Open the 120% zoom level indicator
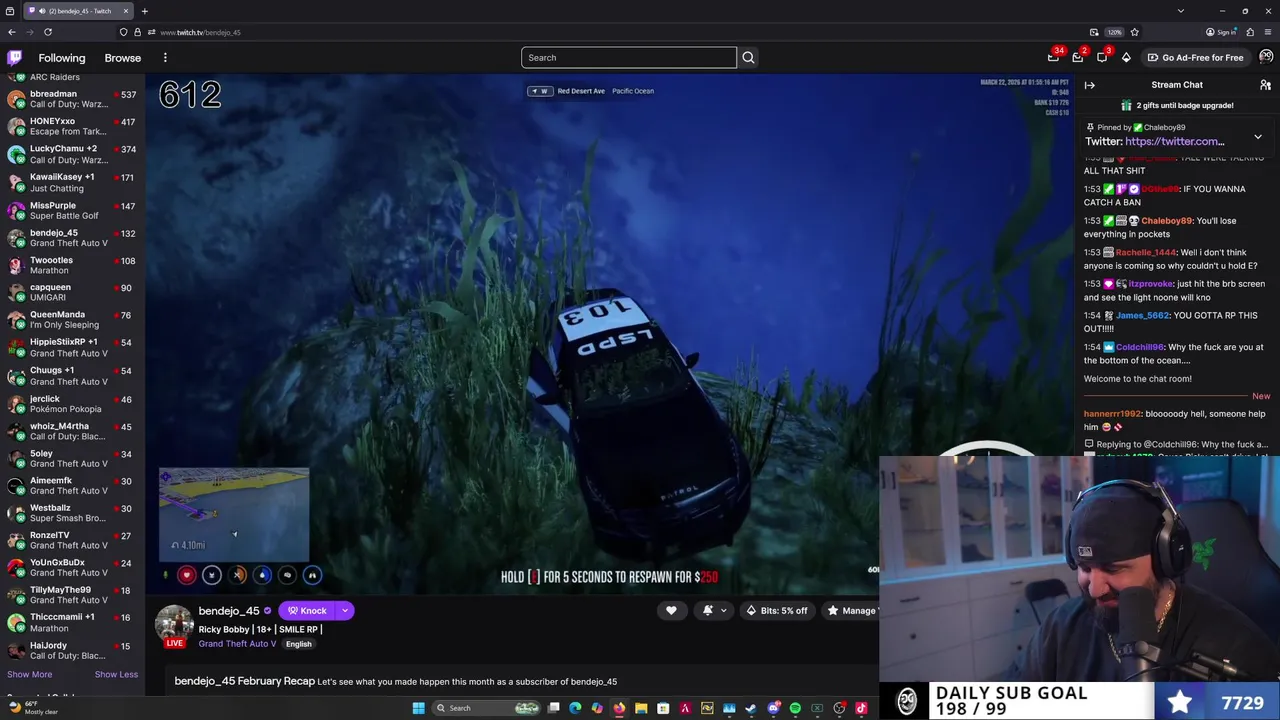 [x=1115, y=32]
